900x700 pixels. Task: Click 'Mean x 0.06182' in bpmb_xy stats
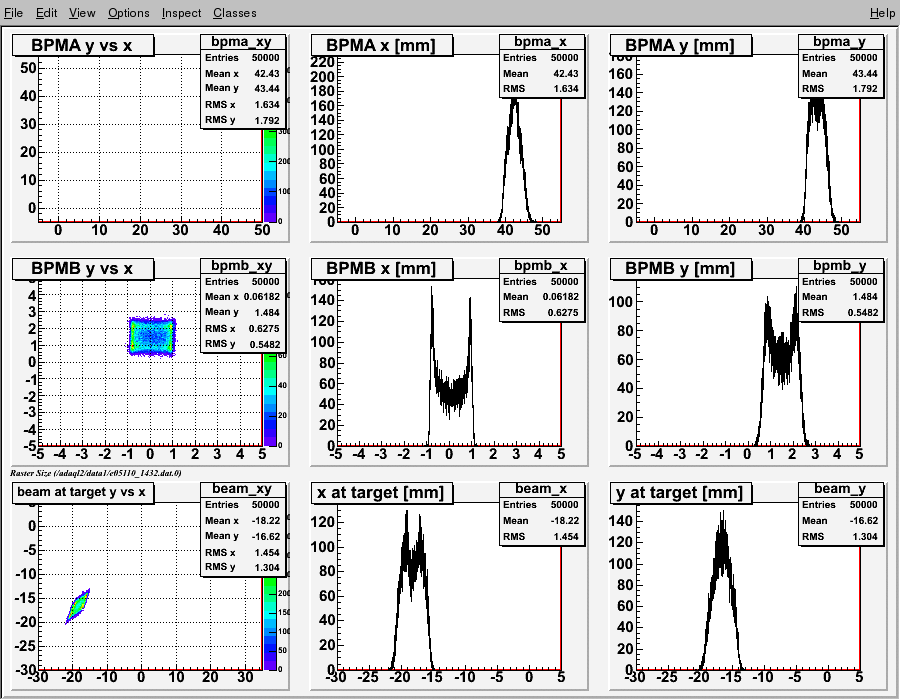coord(242,297)
